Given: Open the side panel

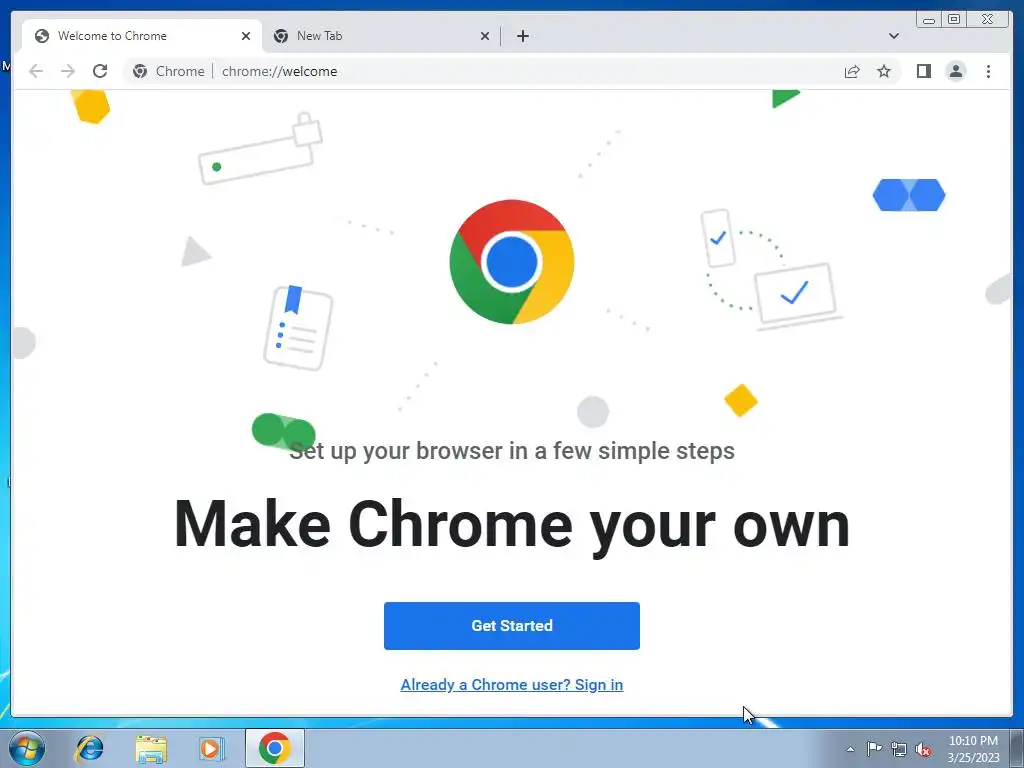Looking at the screenshot, I should (923, 71).
